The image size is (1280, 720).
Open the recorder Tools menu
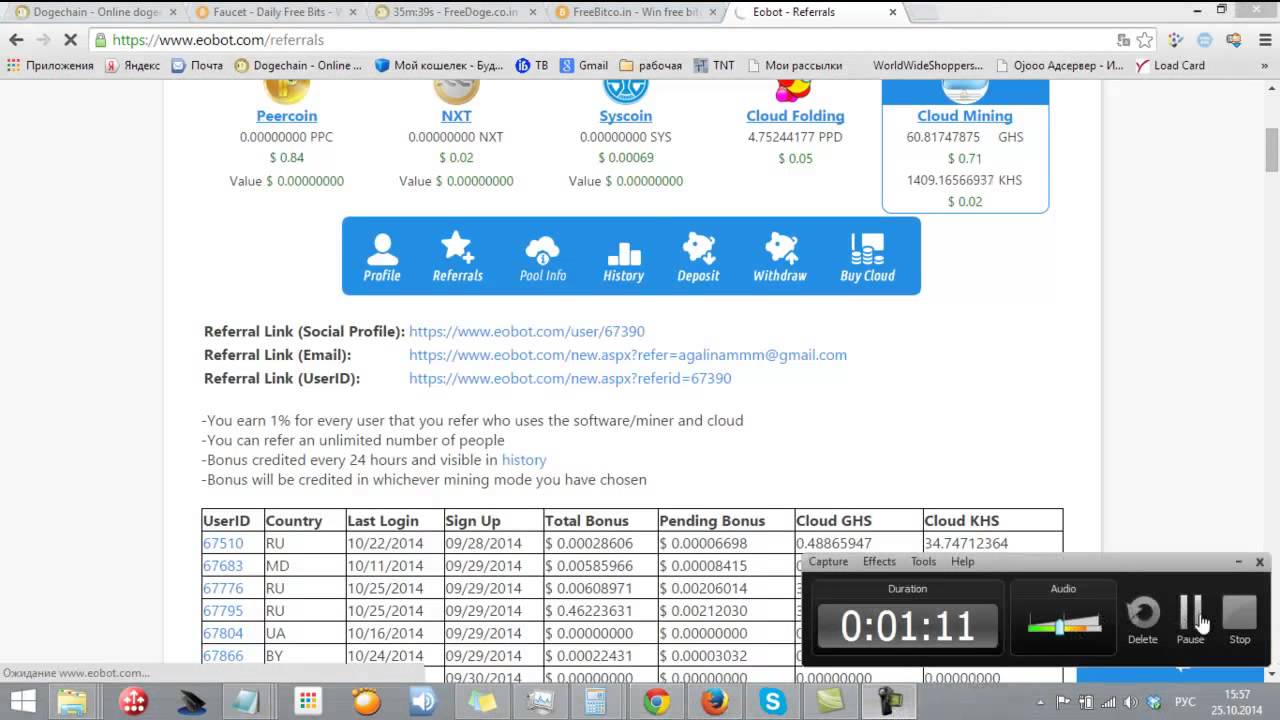[923, 562]
